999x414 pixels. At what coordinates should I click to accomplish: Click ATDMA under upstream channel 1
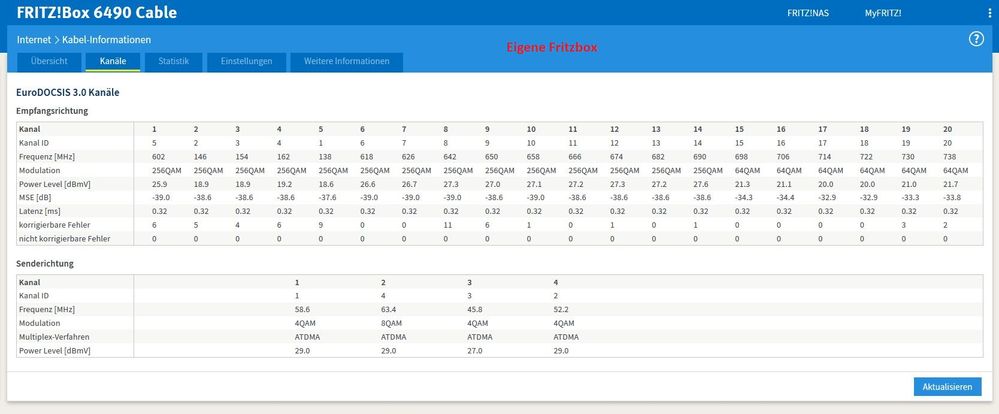[307, 337]
